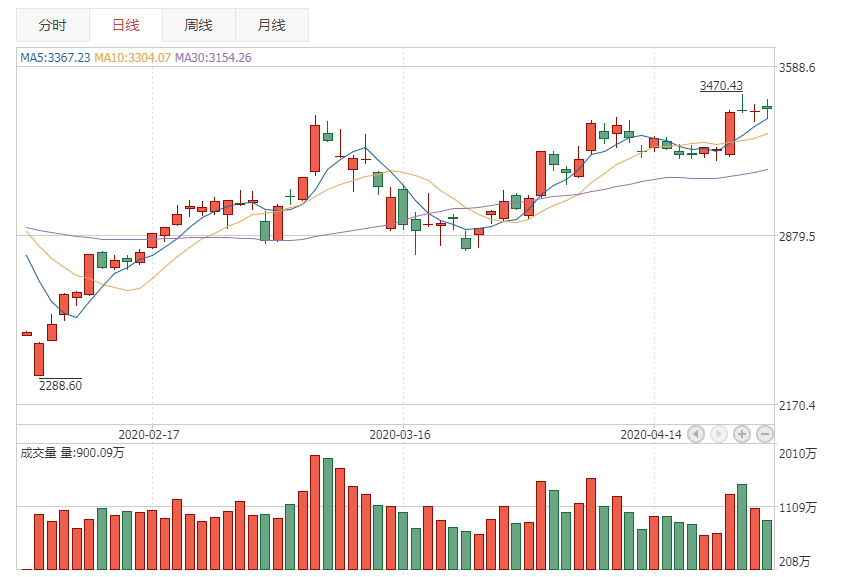
Task: Click the 2879.5 price axis value
Action: pyautogui.click(x=797, y=237)
